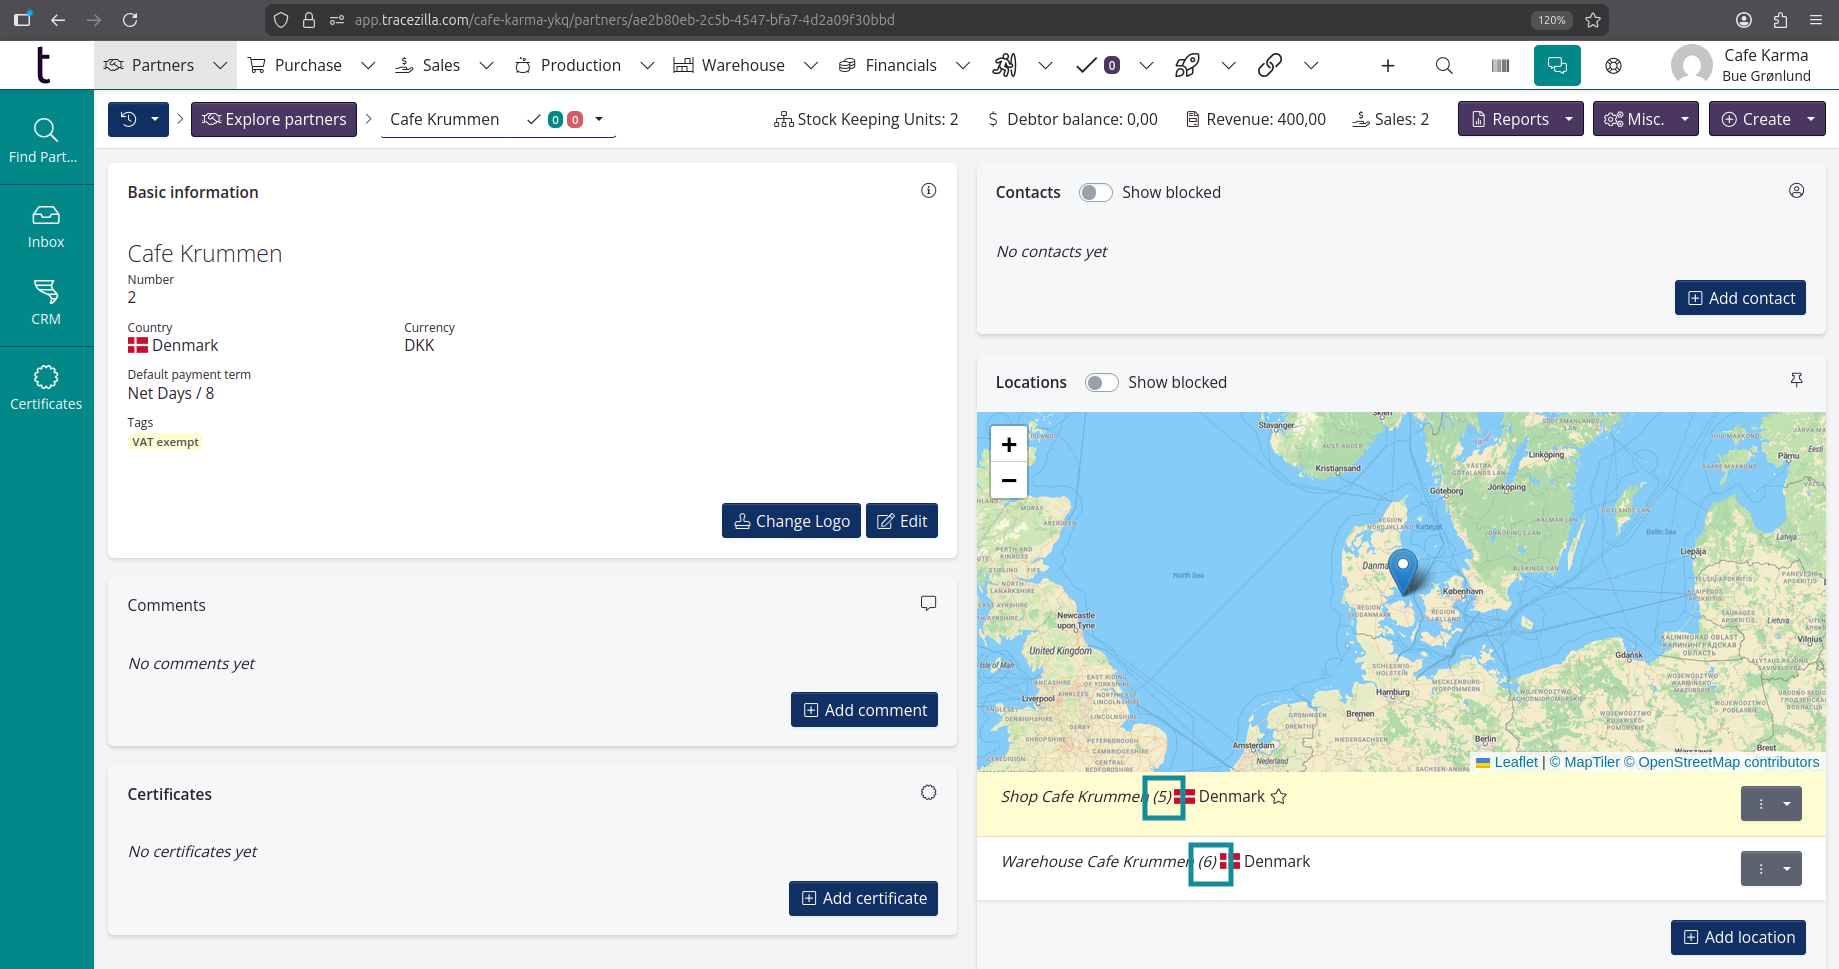Open the Inbox from the sidebar
Screen dimensions: 1839x969
(46, 224)
